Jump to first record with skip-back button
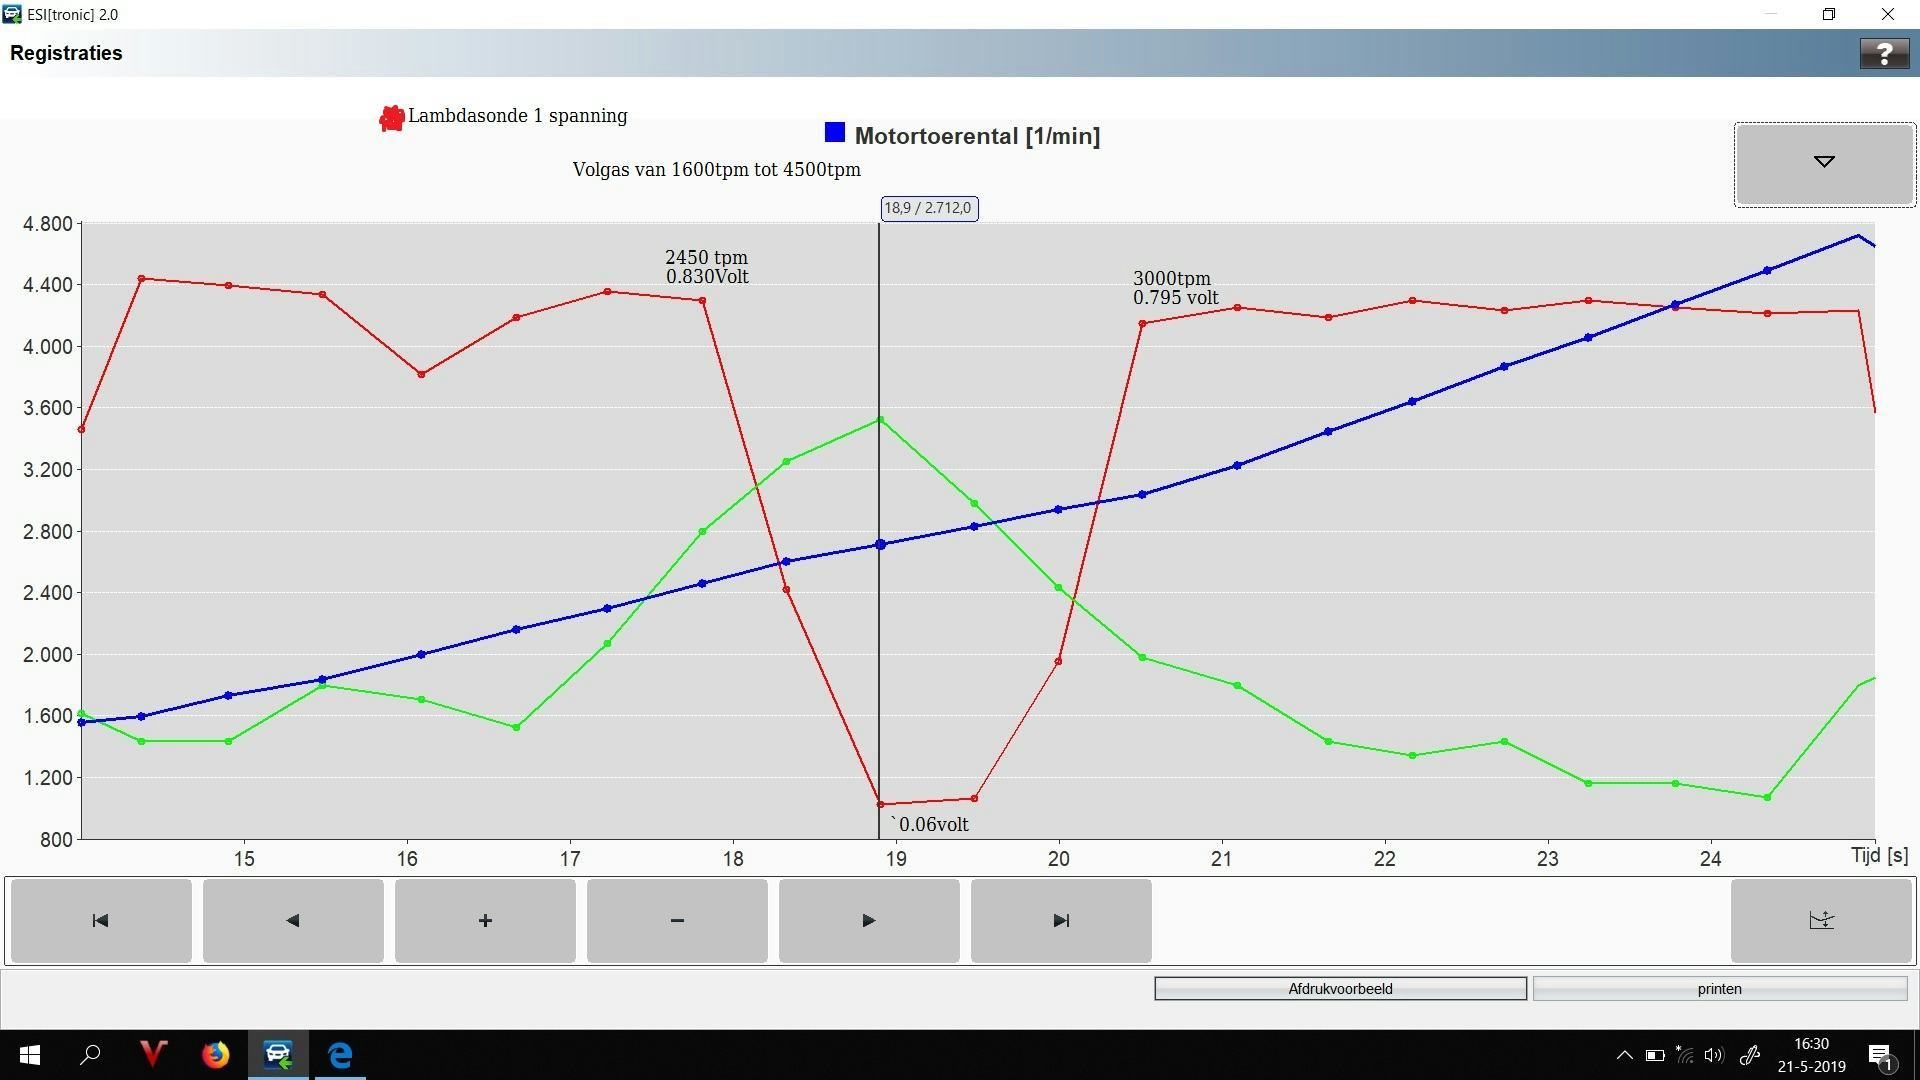 [x=100, y=921]
